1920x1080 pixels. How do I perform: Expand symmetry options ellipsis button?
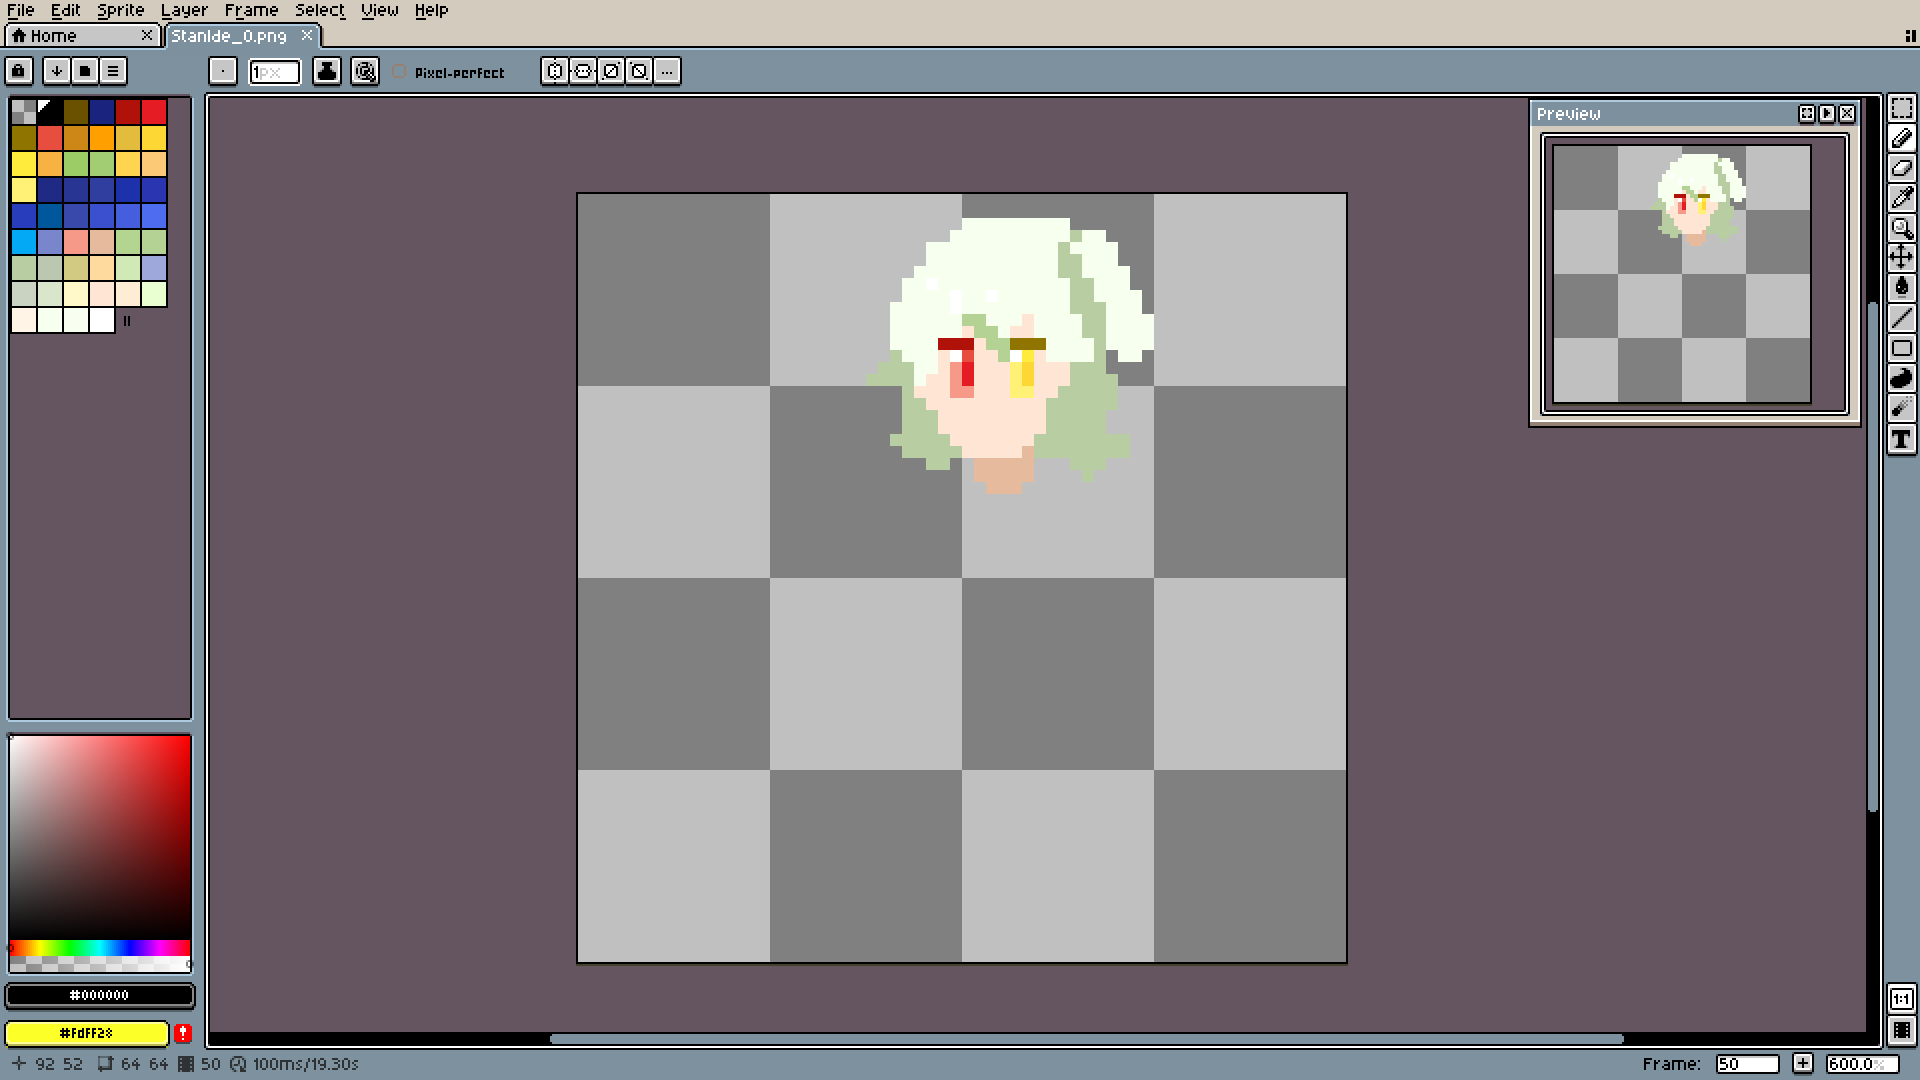(667, 71)
